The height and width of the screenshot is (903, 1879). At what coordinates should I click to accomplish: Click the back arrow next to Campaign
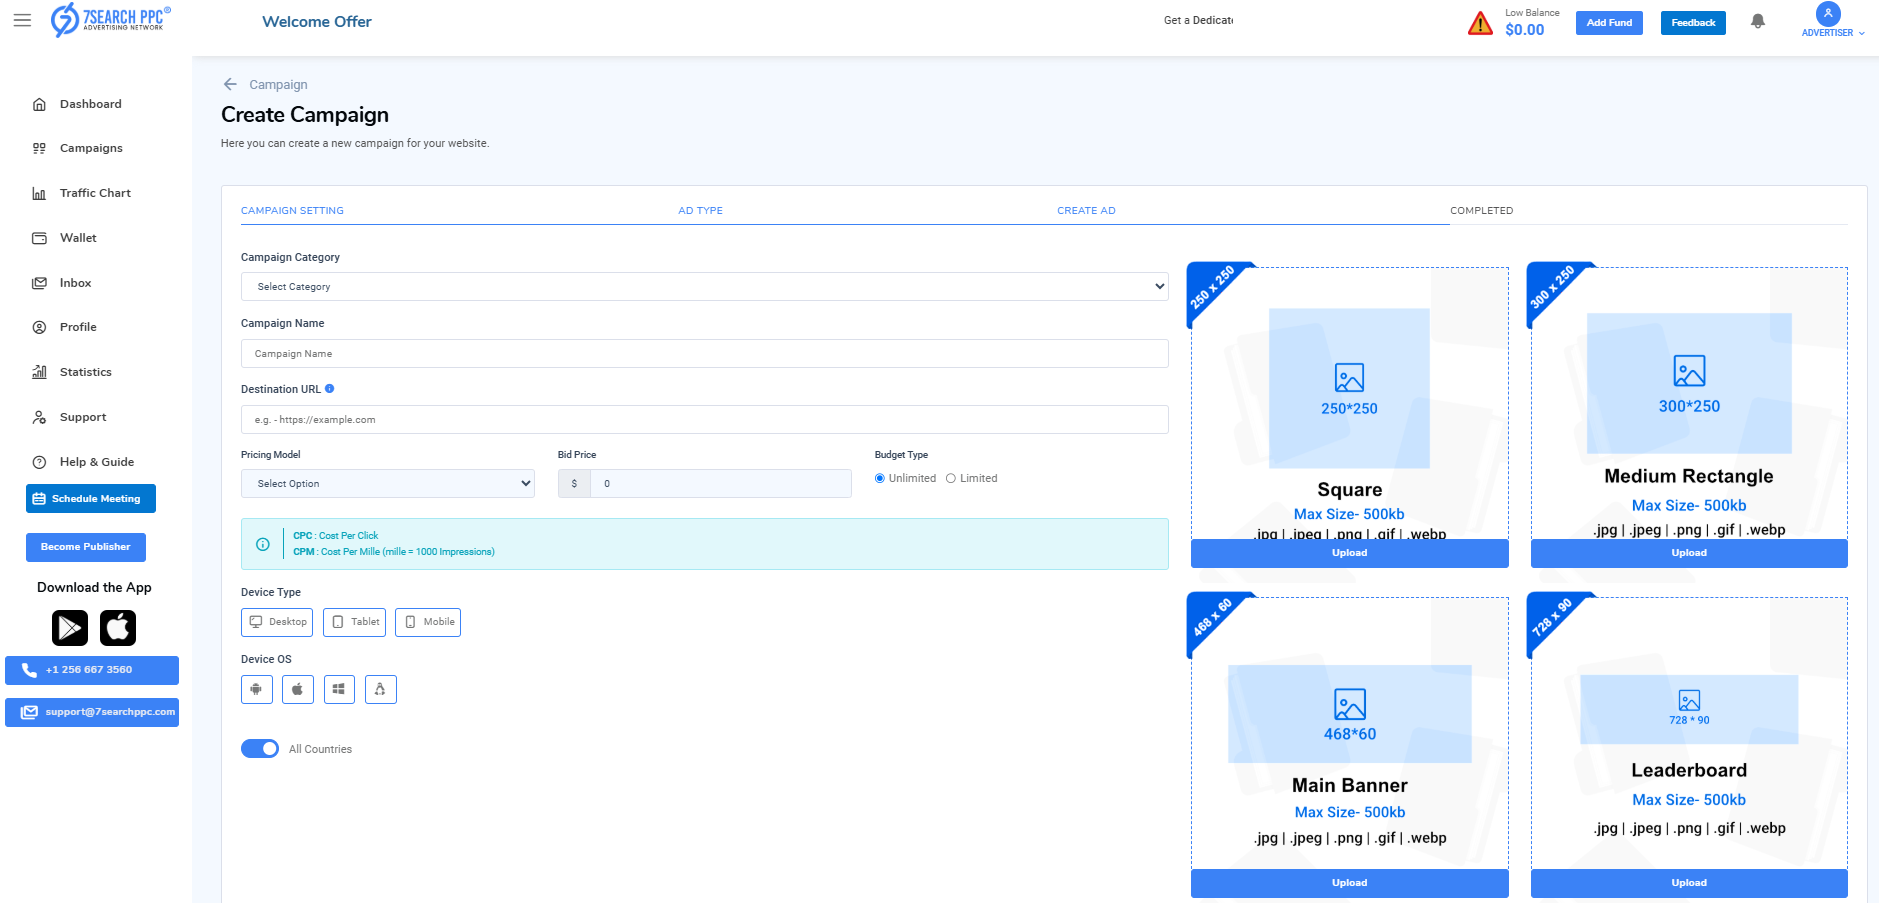coord(230,84)
